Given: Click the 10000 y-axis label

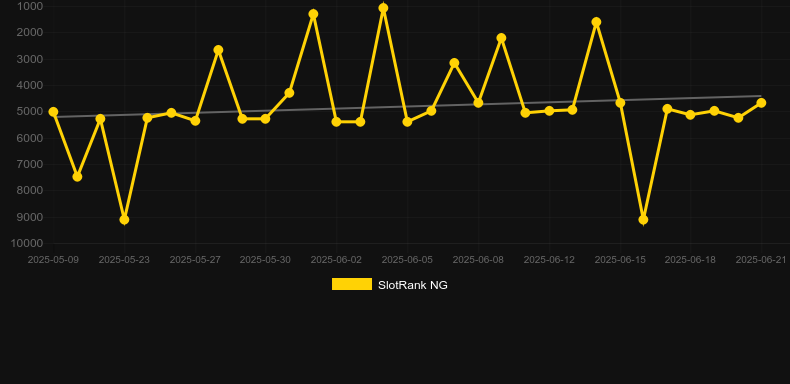Looking at the screenshot, I should [27, 243].
